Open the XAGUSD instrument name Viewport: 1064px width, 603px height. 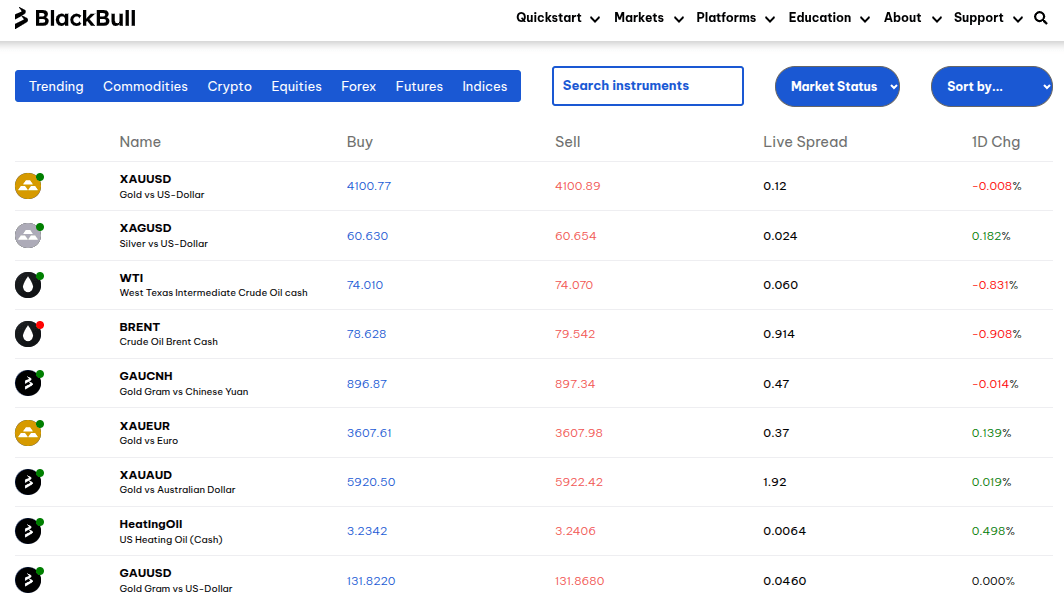click(x=145, y=228)
